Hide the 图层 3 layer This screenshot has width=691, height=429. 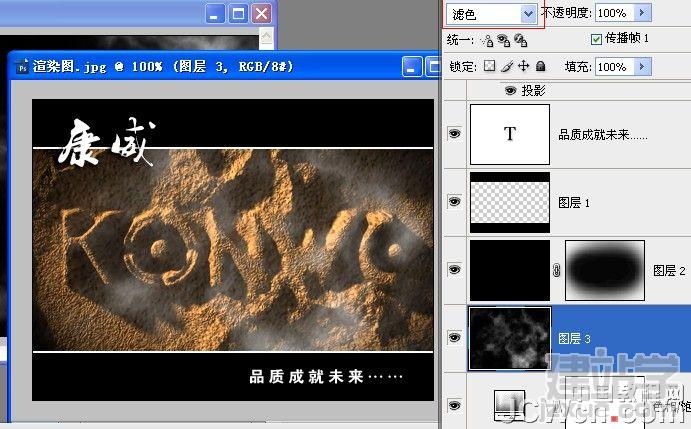[x=454, y=338]
